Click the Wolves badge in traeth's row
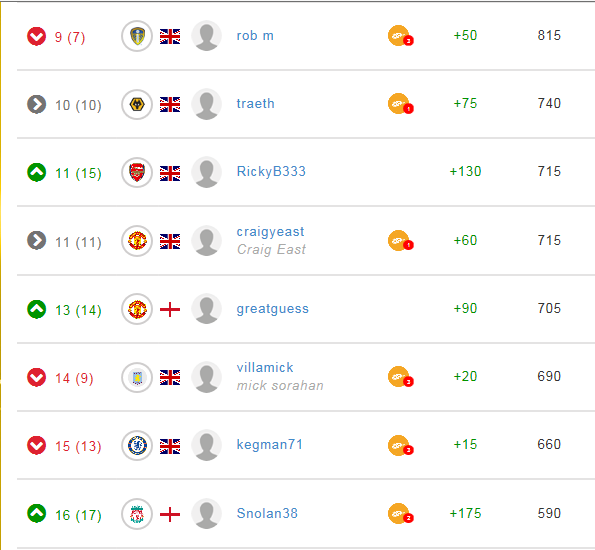 pos(137,104)
